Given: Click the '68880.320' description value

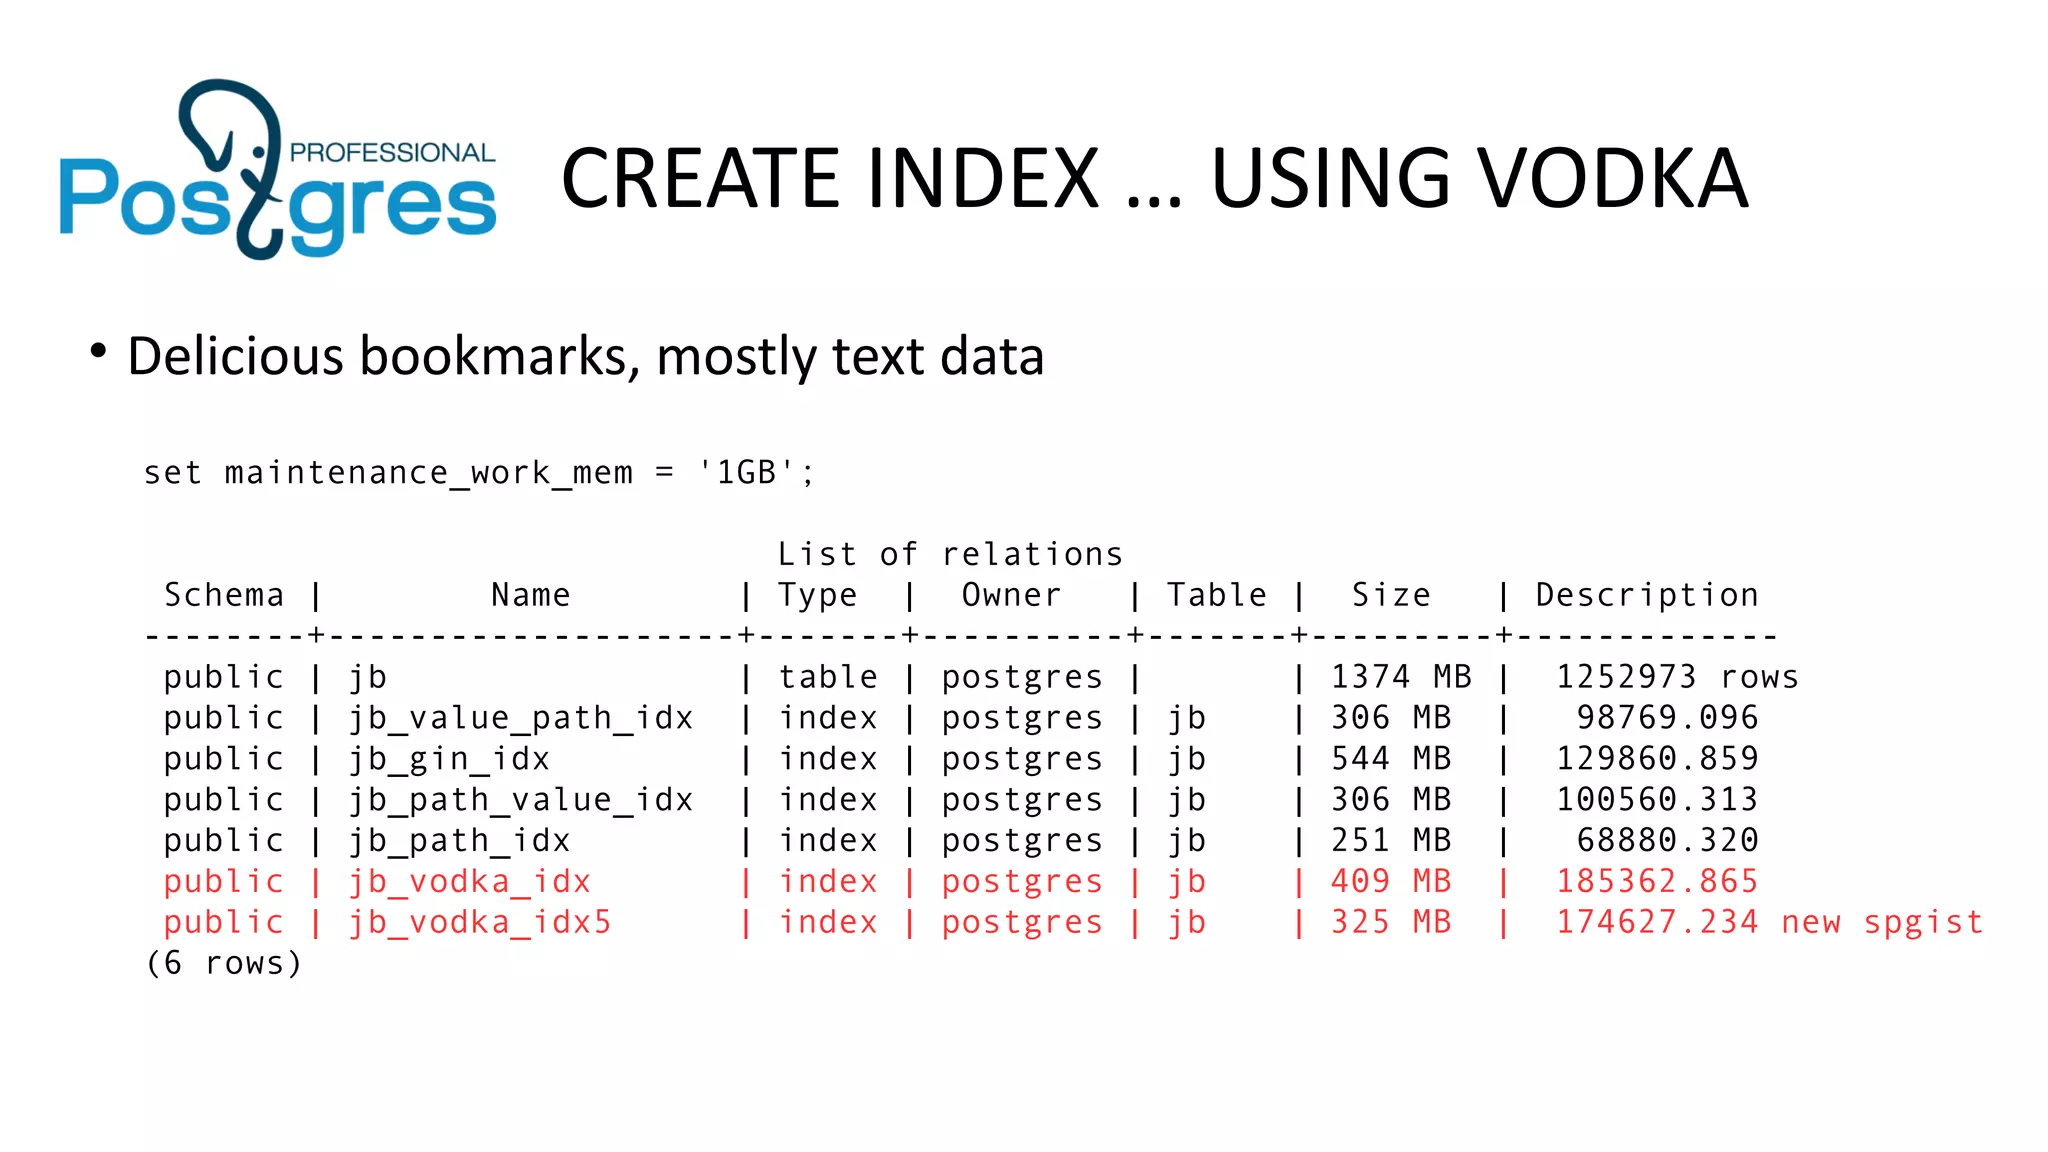Looking at the screenshot, I should (1667, 841).
